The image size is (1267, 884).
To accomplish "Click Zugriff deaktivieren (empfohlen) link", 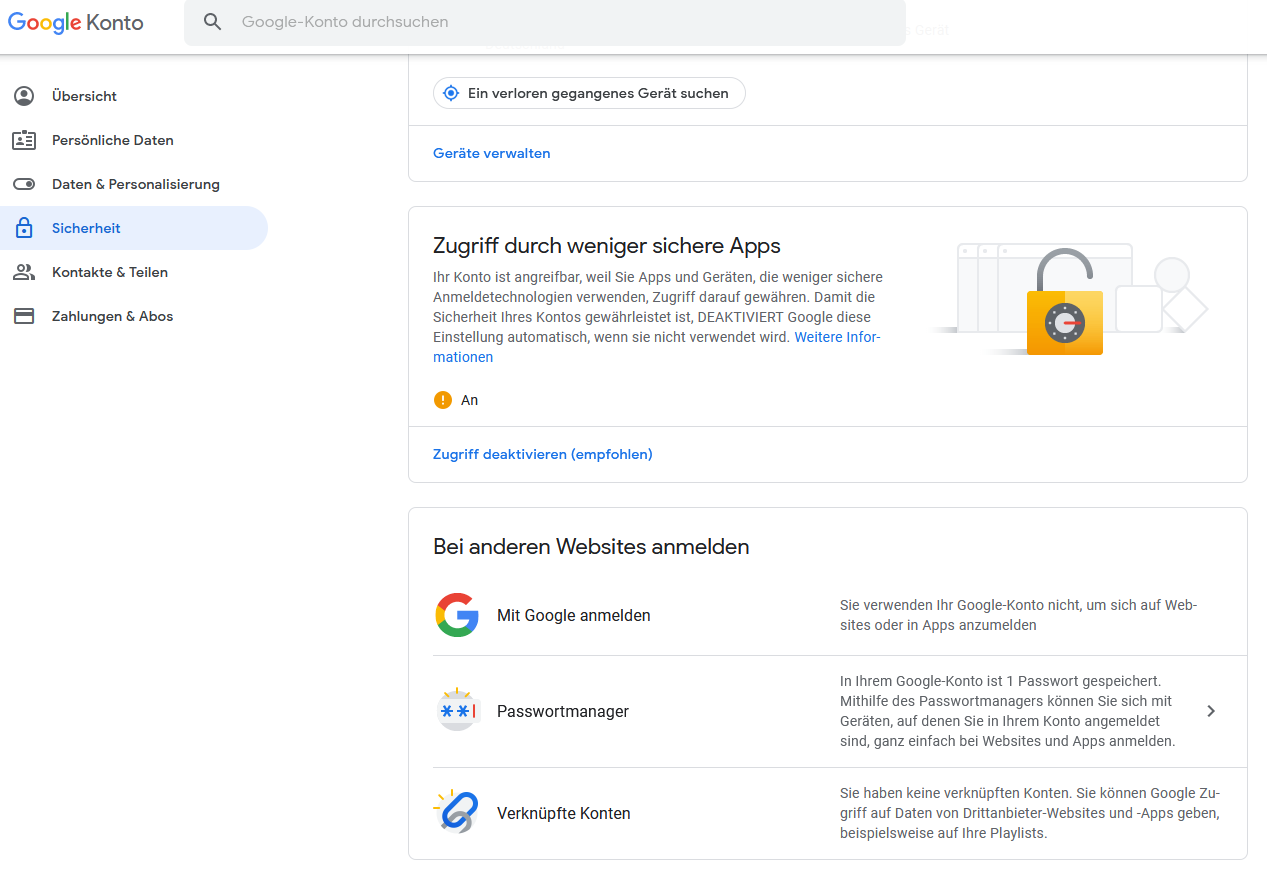I will (543, 454).
